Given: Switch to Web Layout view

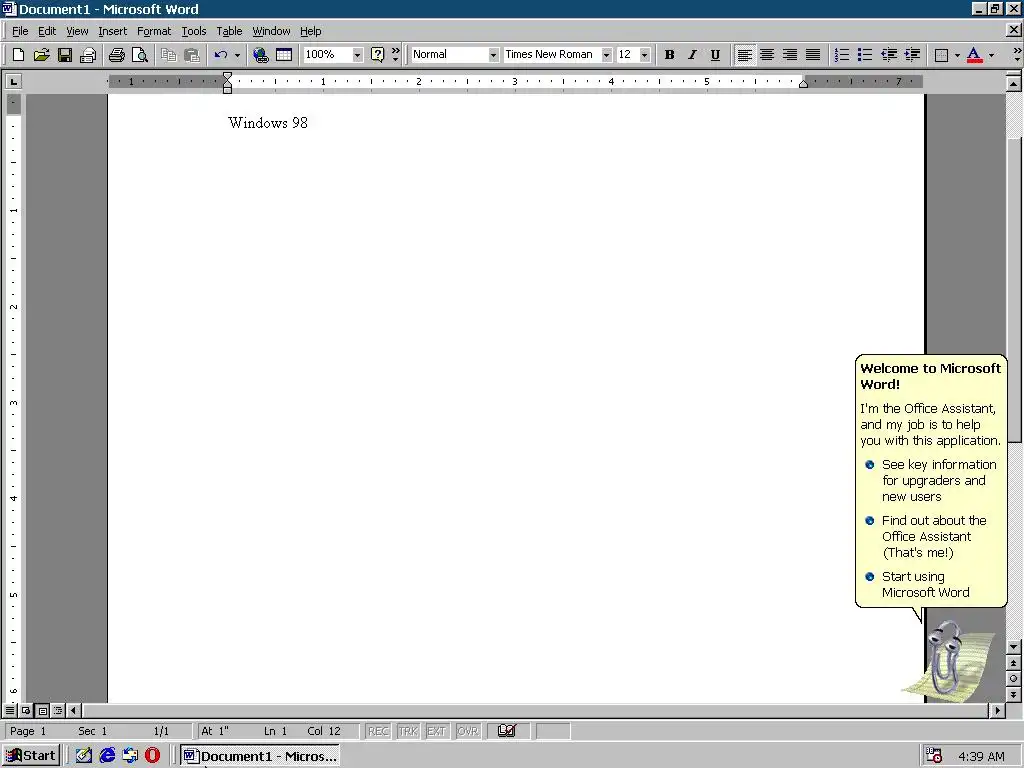Looking at the screenshot, I should pos(26,710).
